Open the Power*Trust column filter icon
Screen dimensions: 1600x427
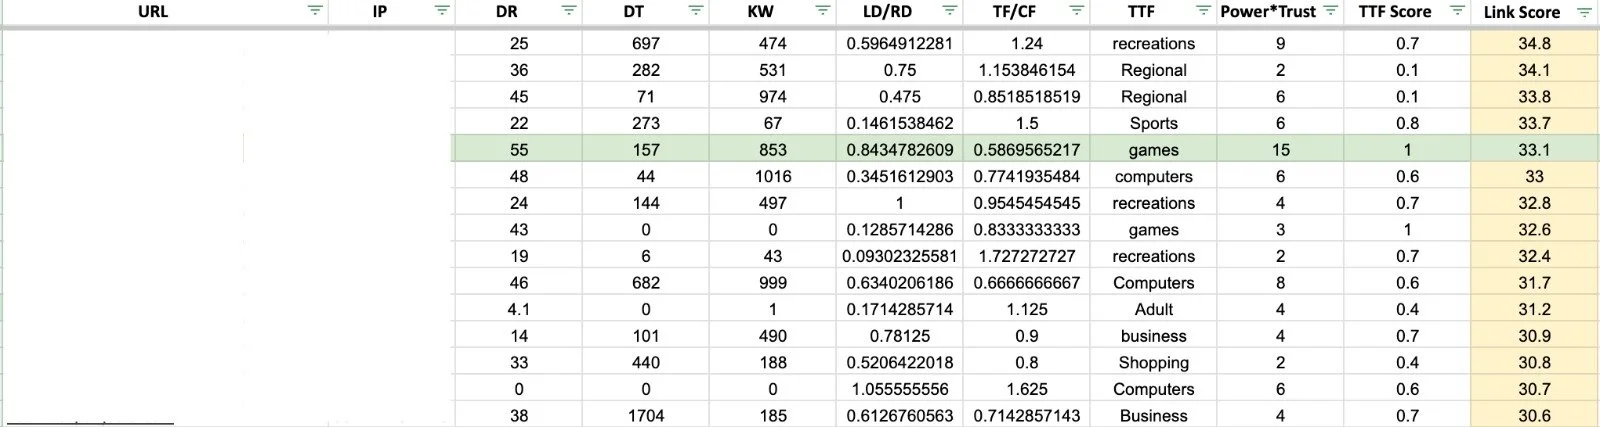coord(1330,11)
